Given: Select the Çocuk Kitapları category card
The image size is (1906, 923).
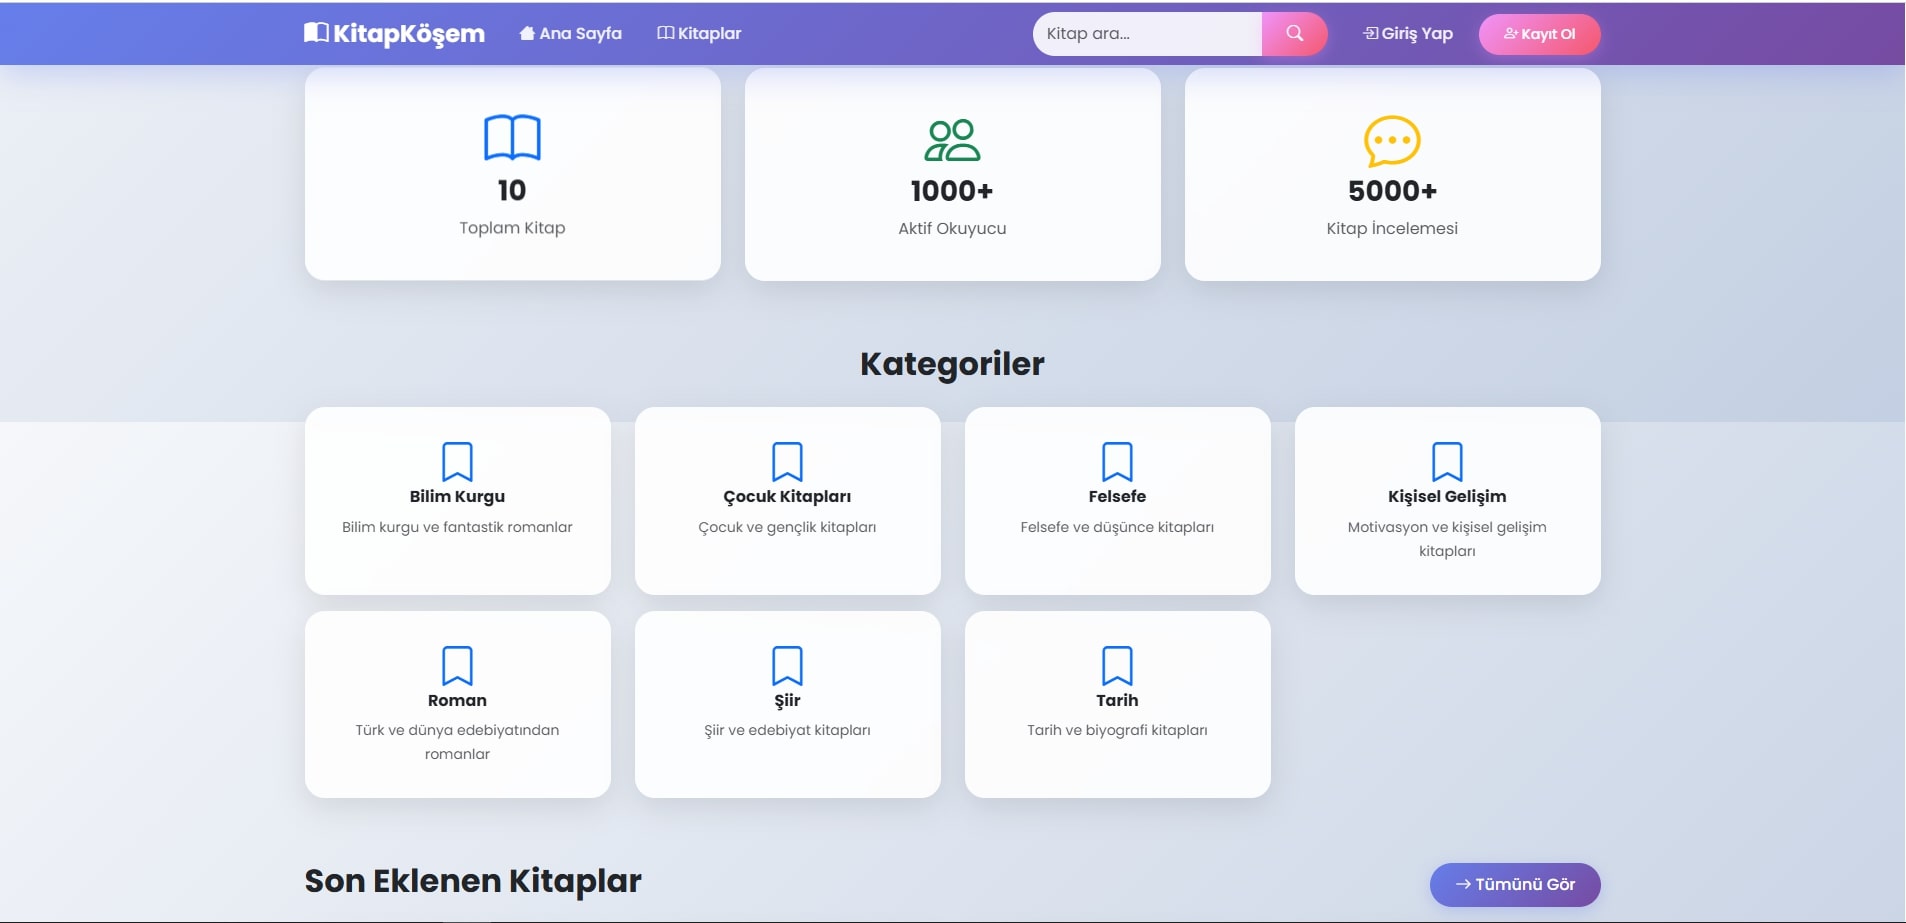Looking at the screenshot, I should point(788,500).
